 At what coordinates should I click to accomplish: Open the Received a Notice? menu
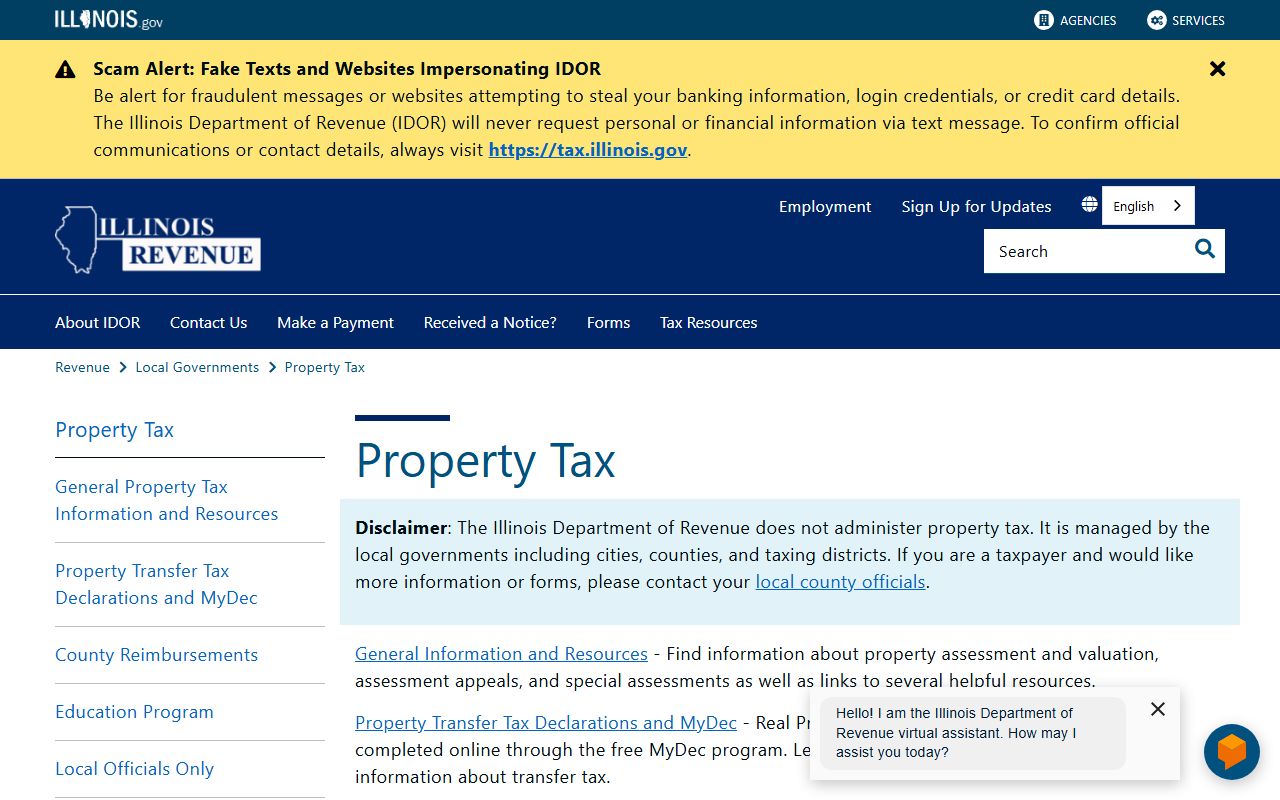[x=490, y=322]
